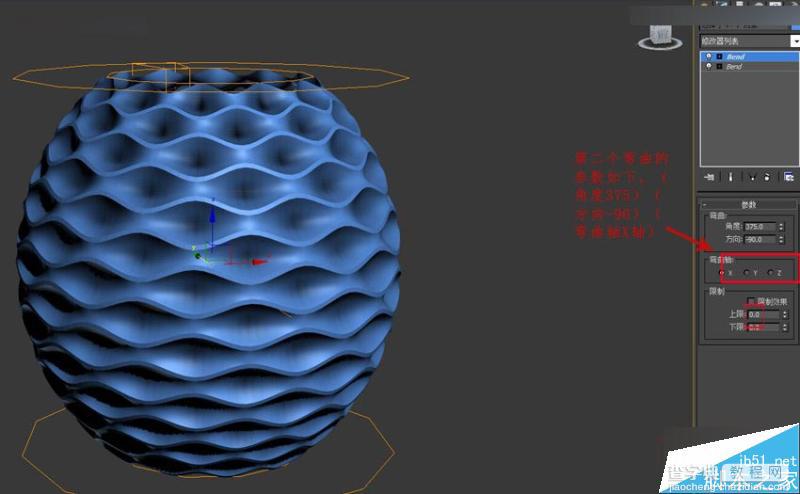Click the ViewCube in the viewport
Screen dimensions: 800x494
(x=661, y=37)
